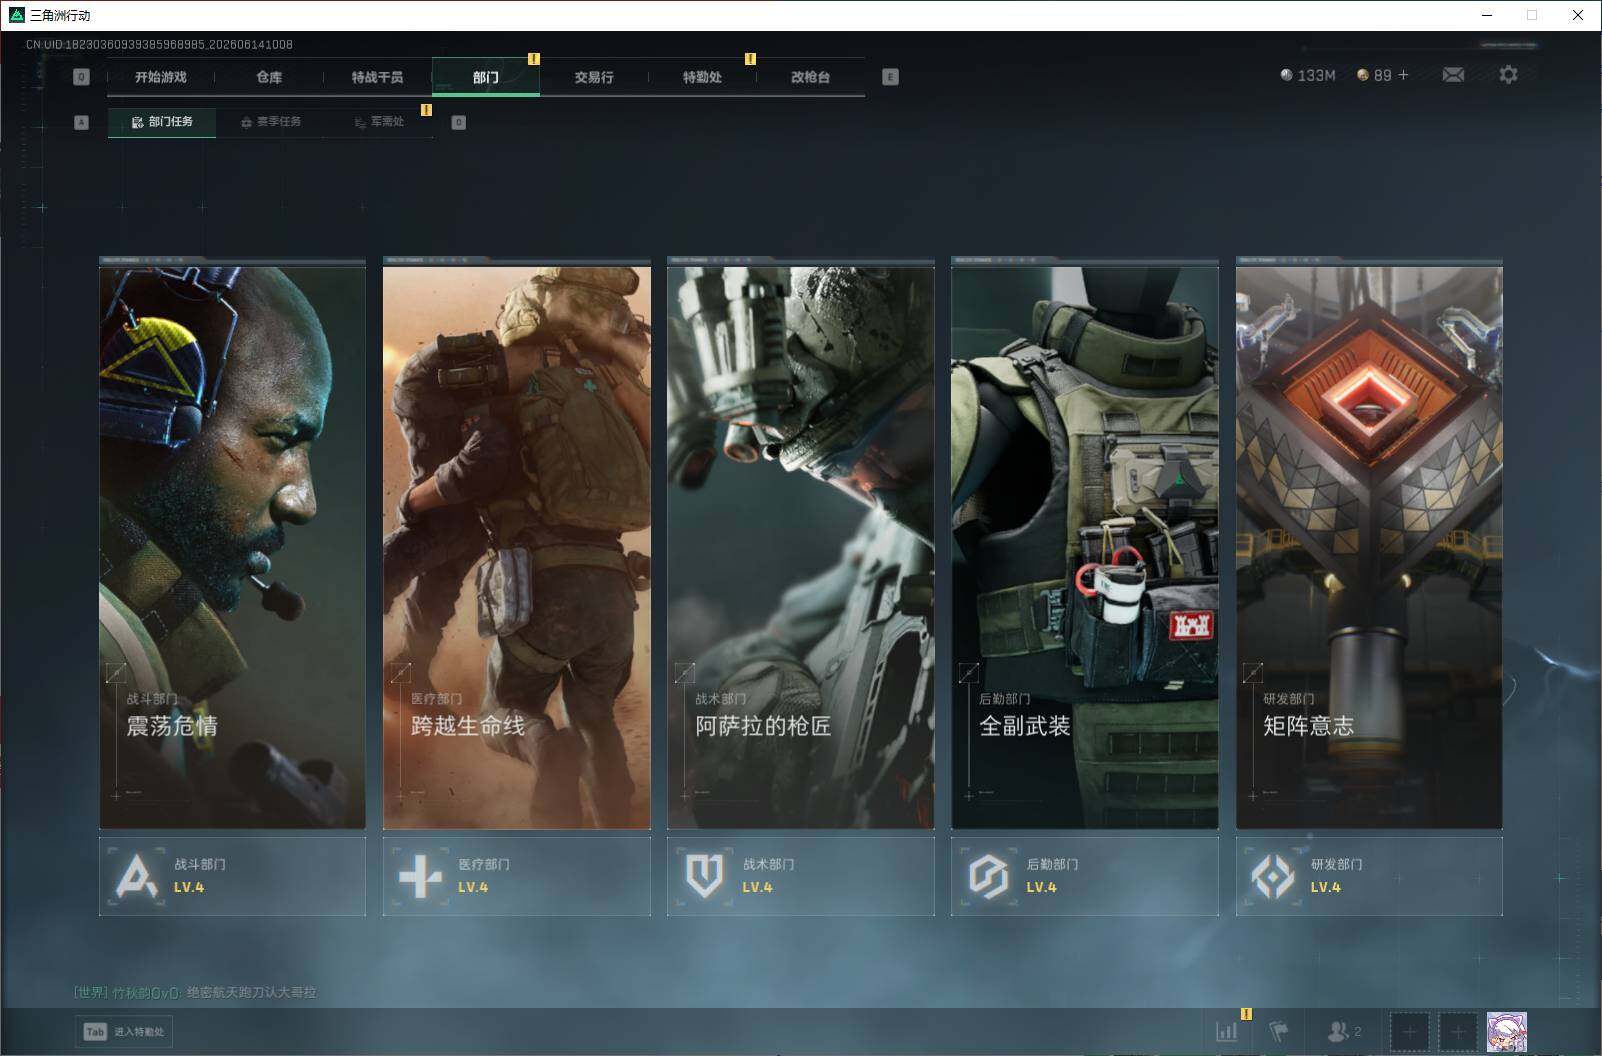
Task: Click the first empty squad slot plus
Action: click(x=1409, y=1031)
